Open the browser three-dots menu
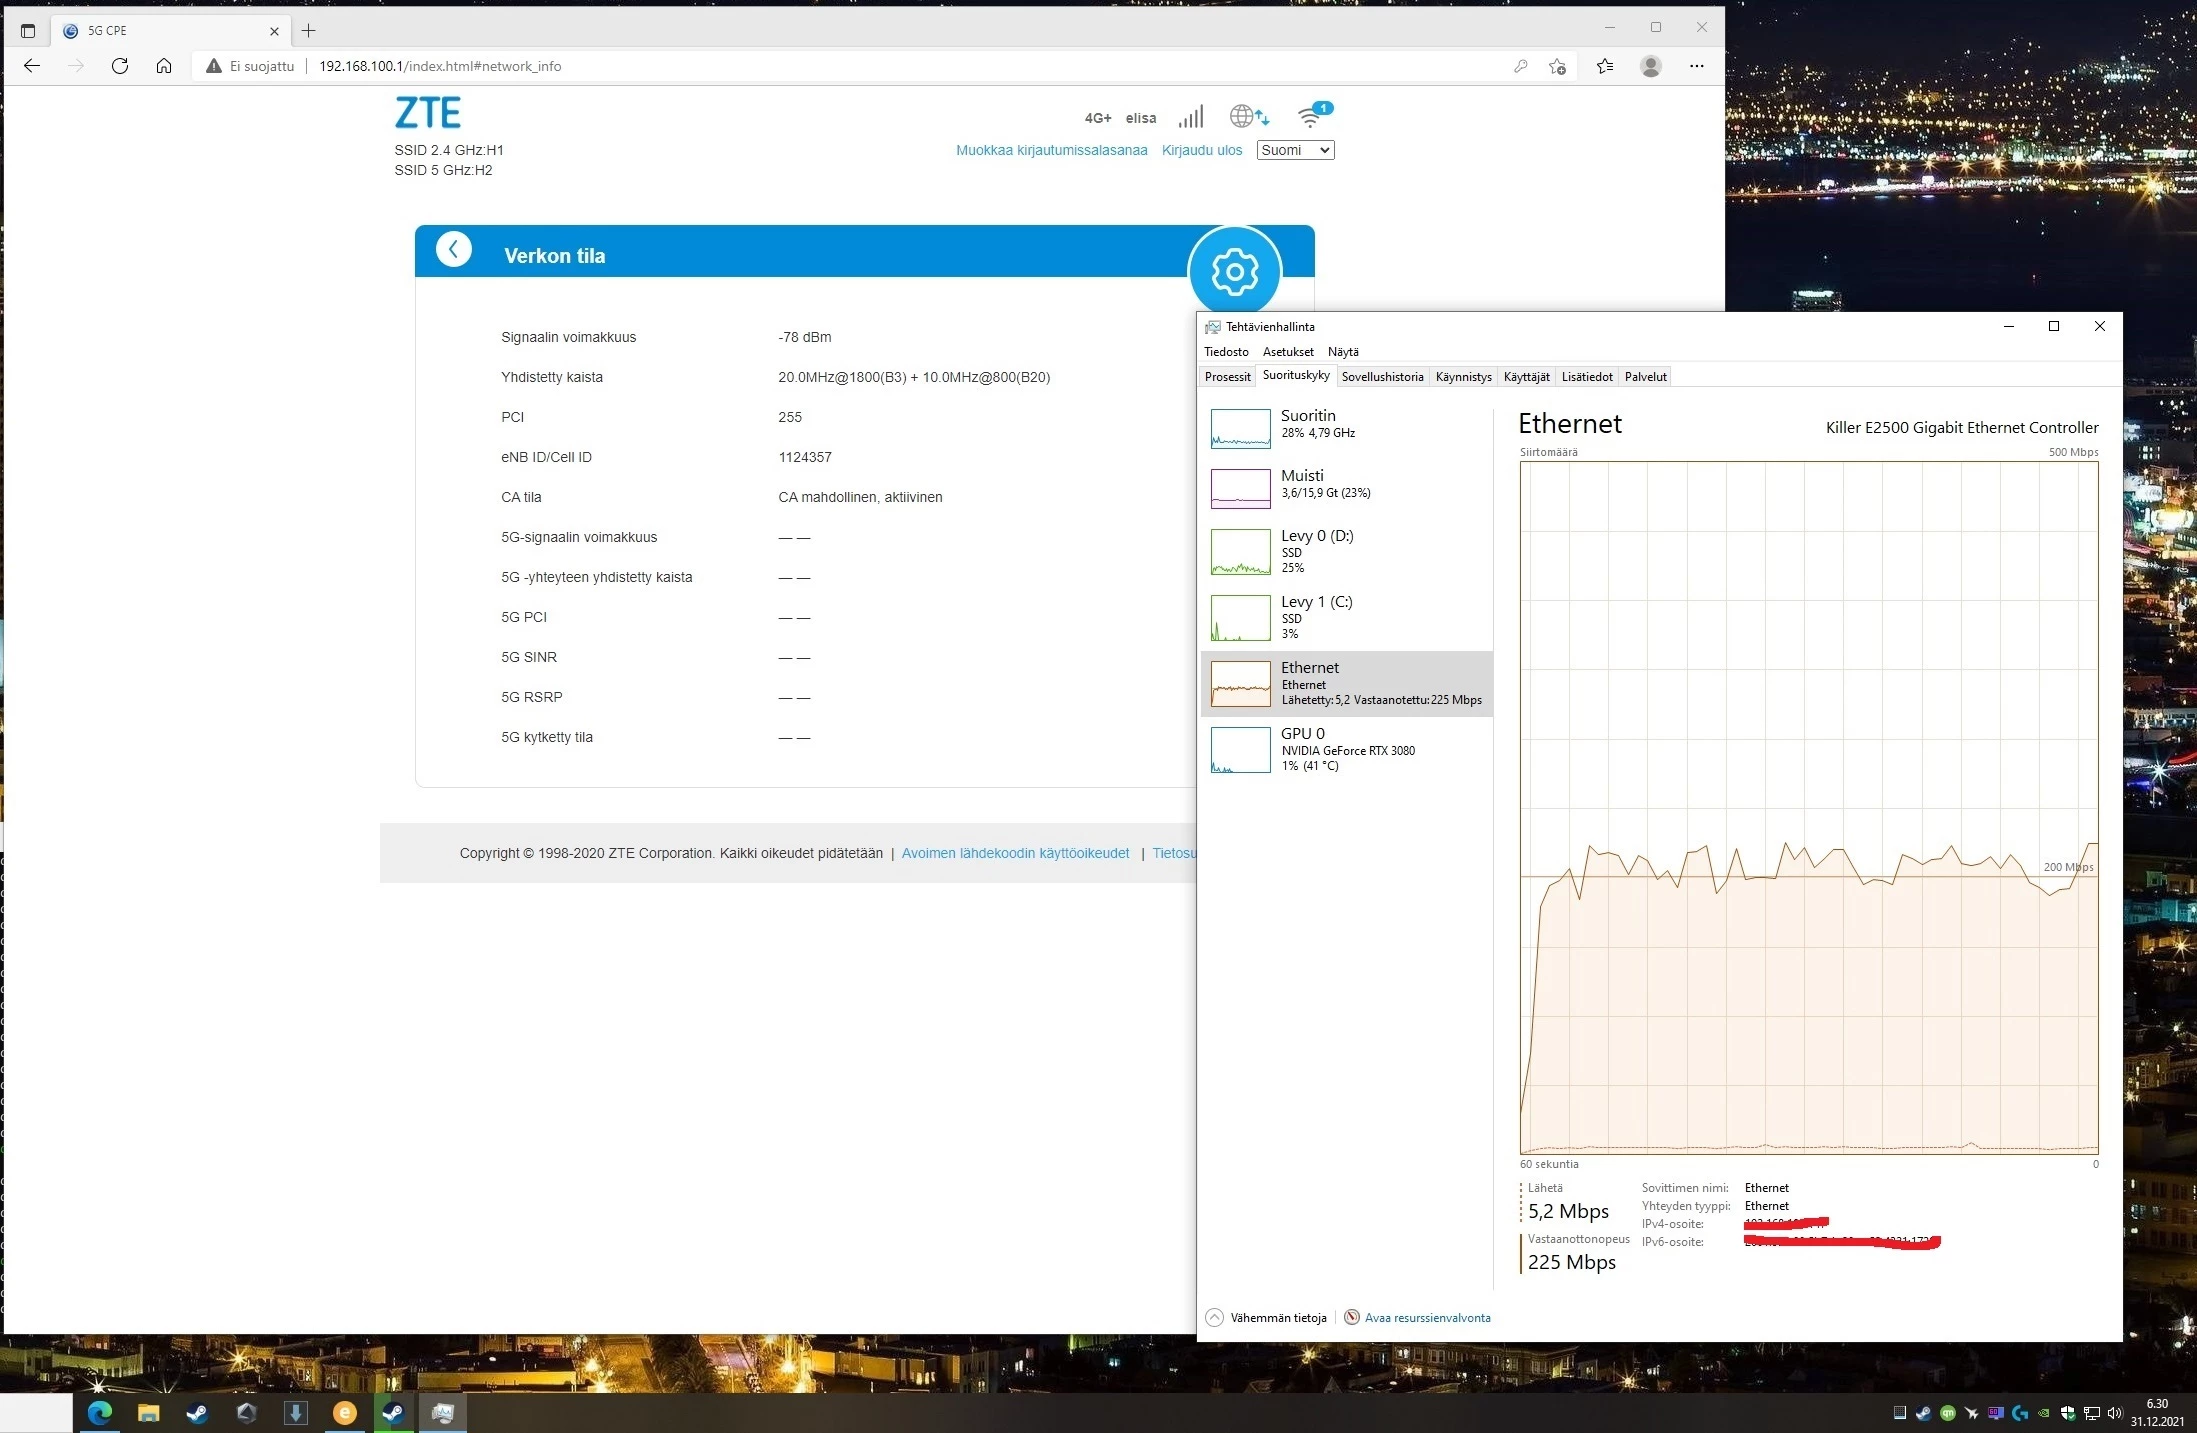This screenshot has height=1433, width=2197. point(1697,66)
